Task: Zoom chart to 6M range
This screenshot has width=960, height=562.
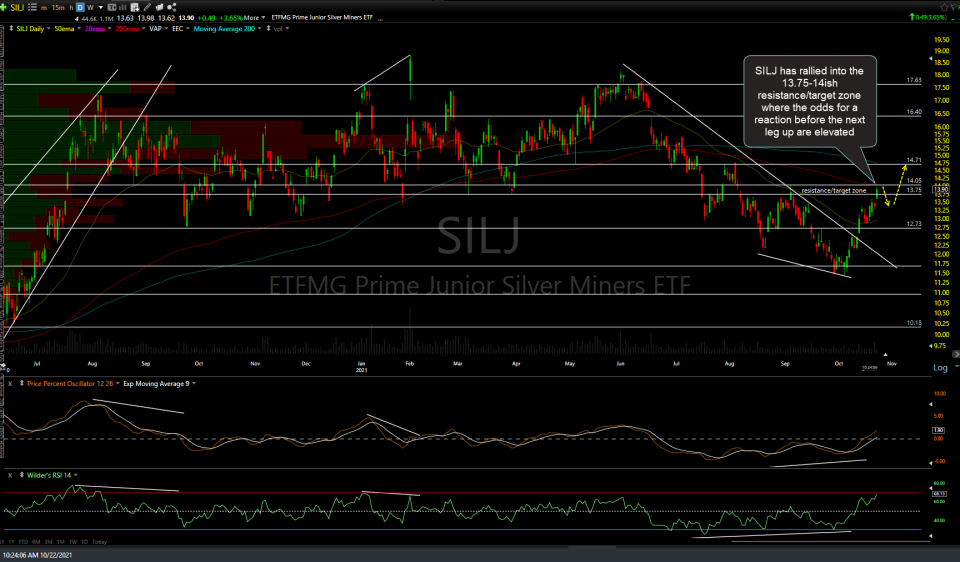Action: [x=36, y=542]
